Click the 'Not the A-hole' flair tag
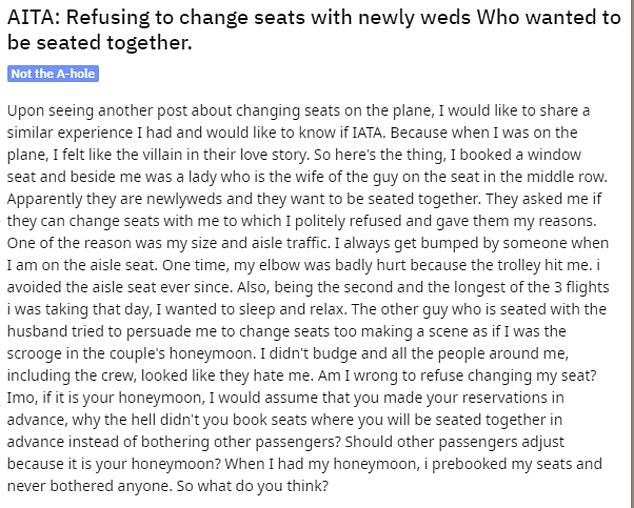Image resolution: width=634 pixels, height=508 pixels. coord(53,75)
